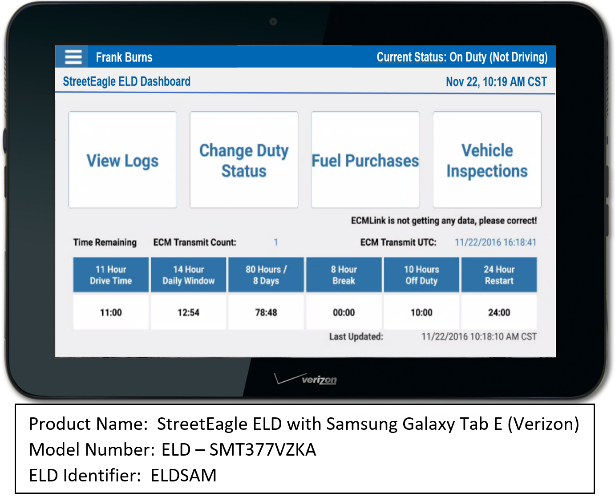
Task: Tap the Change Duty Status tile
Action: [x=243, y=161]
